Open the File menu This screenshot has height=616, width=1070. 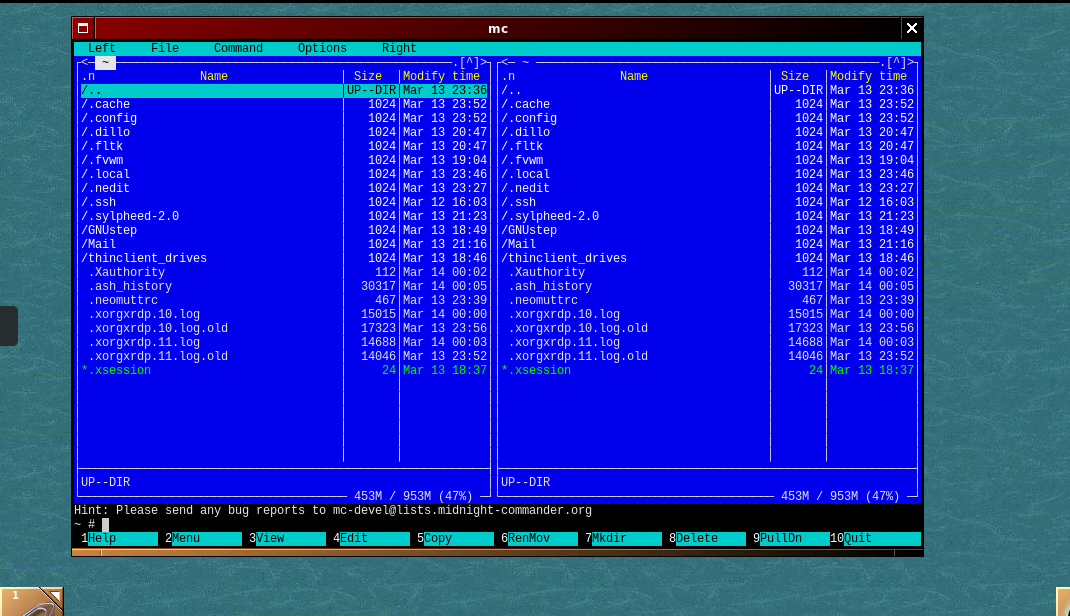pos(165,48)
